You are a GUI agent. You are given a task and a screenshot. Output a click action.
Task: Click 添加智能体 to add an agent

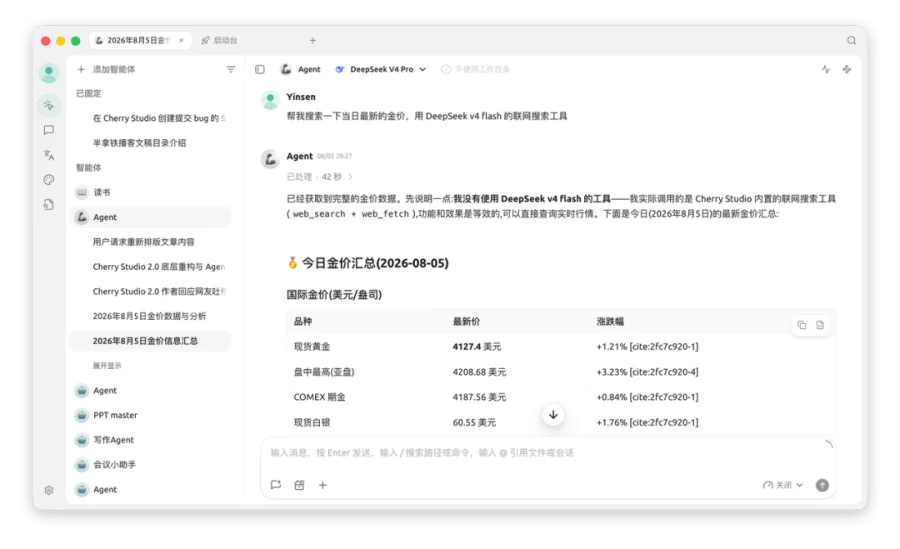[x=107, y=69]
